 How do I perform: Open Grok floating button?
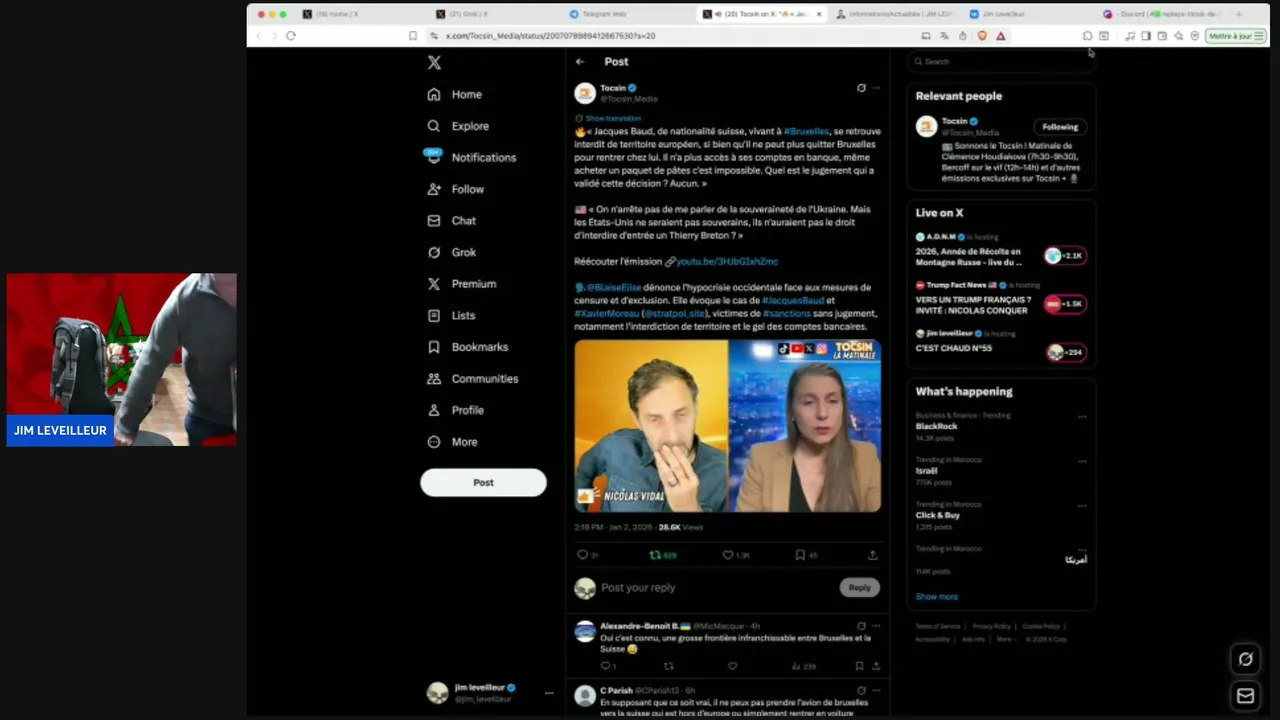click(x=1245, y=659)
